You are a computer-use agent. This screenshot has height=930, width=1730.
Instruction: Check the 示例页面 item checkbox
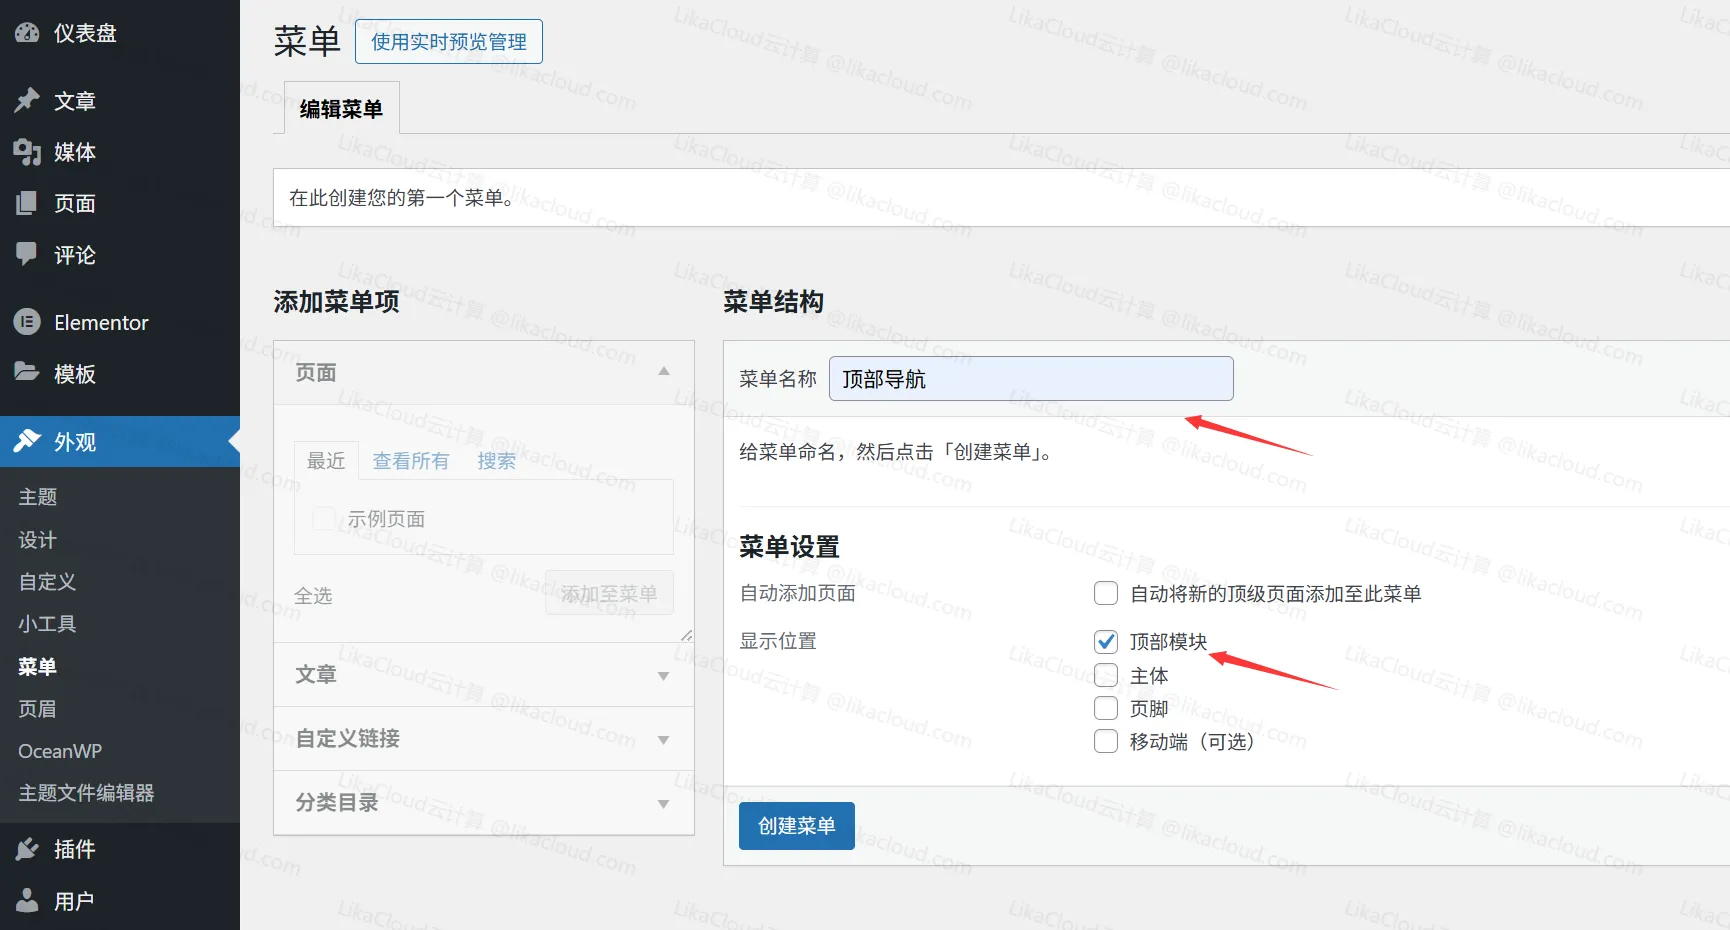(x=322, y=518)
